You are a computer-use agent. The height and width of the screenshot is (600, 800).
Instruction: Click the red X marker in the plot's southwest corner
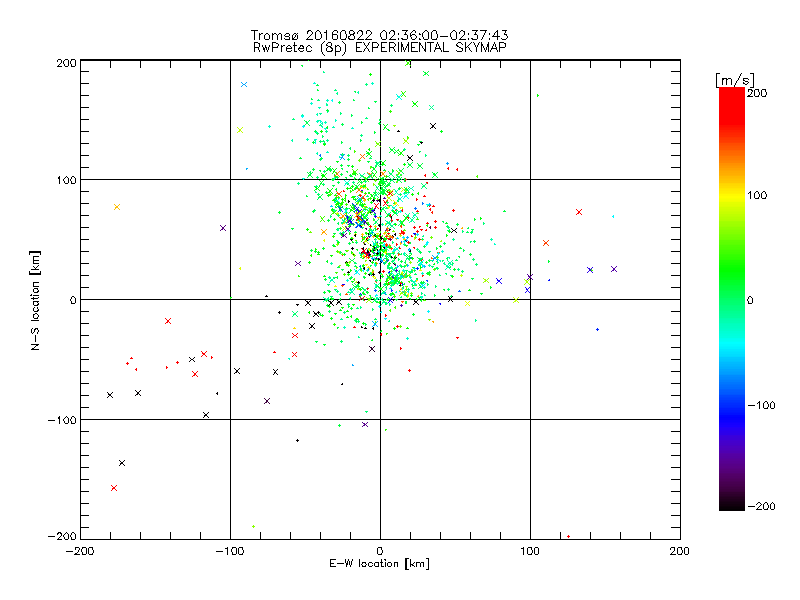click(x=114, y=488)
